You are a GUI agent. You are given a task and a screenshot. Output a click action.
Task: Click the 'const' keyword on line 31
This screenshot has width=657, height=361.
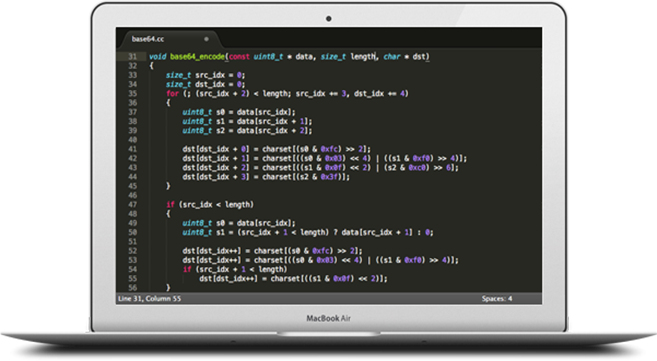tap(239, 57)
